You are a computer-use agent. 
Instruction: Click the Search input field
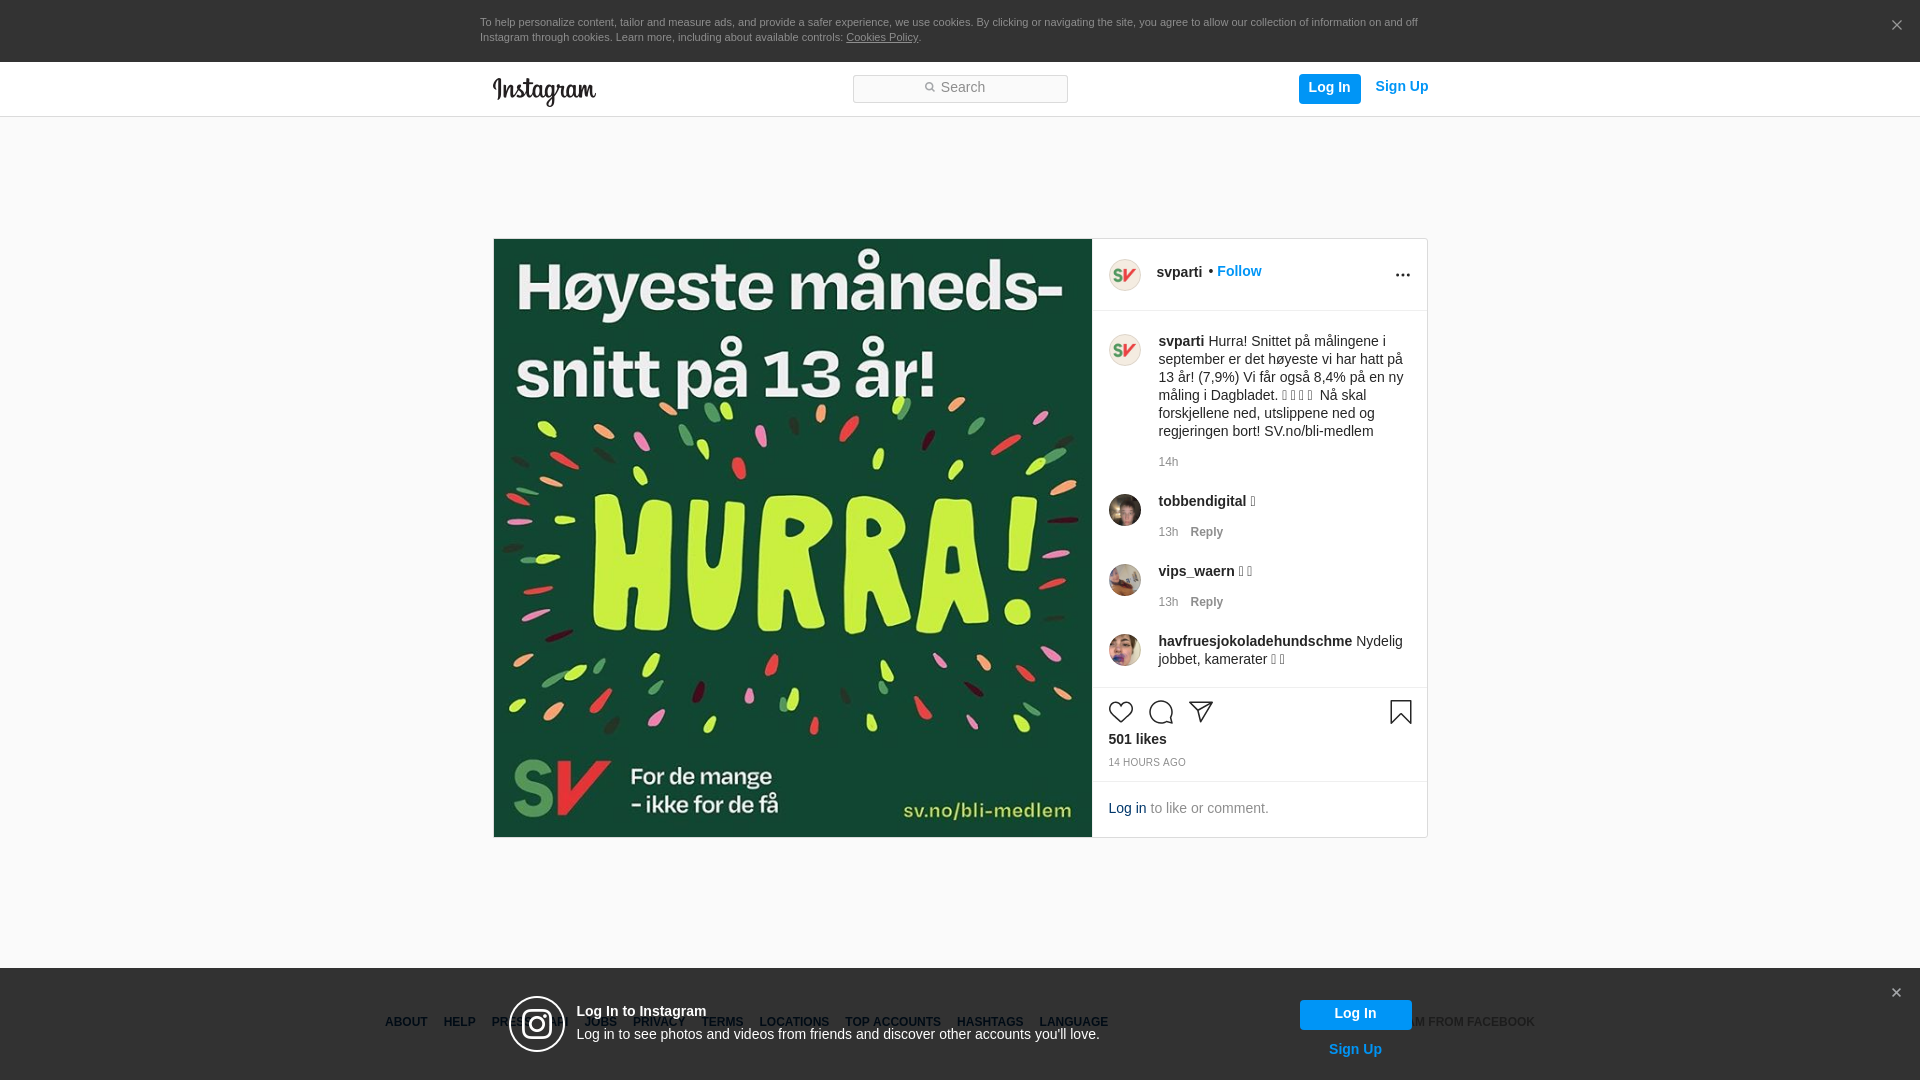click(x=960, y=89)
